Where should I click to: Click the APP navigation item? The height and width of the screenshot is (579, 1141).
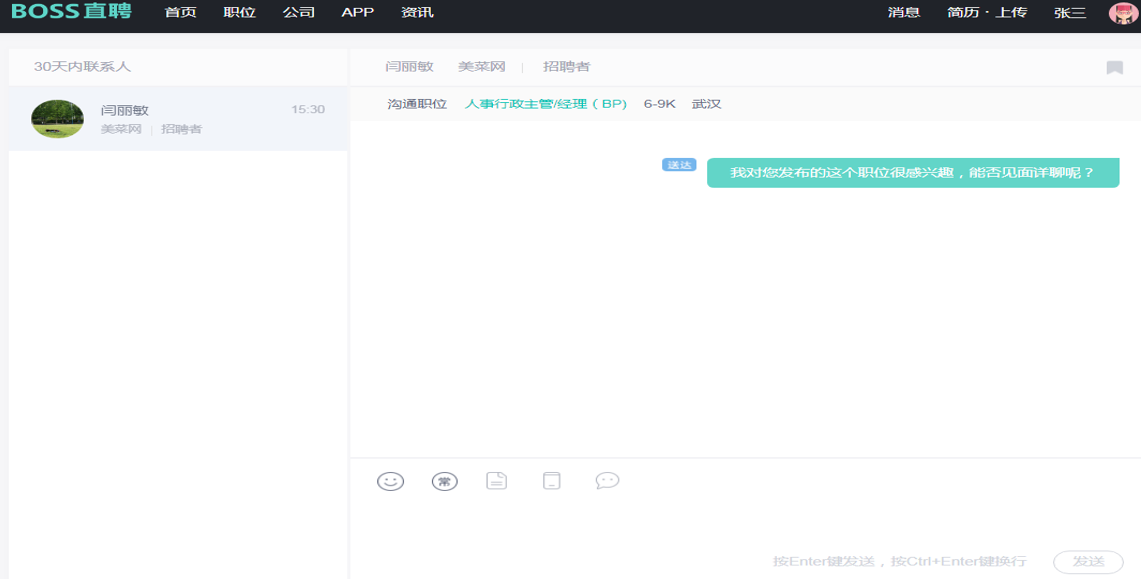(357, 13)
